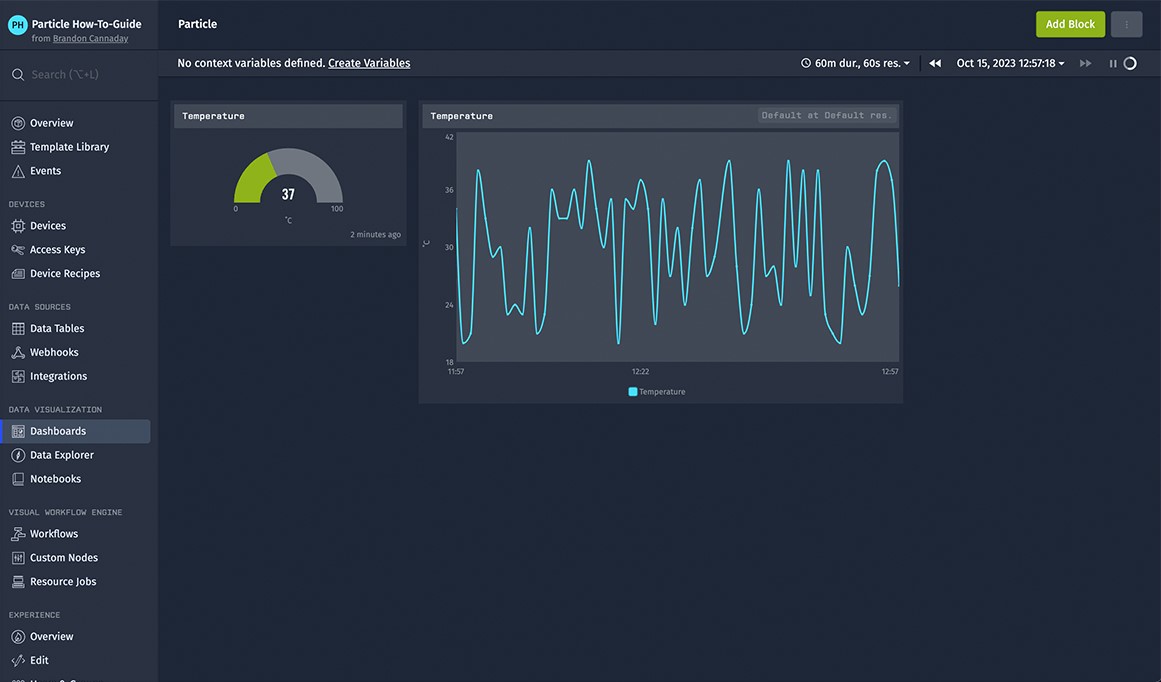Go to the Events page
Screen dimensions: 1161x682
(45, 171)
